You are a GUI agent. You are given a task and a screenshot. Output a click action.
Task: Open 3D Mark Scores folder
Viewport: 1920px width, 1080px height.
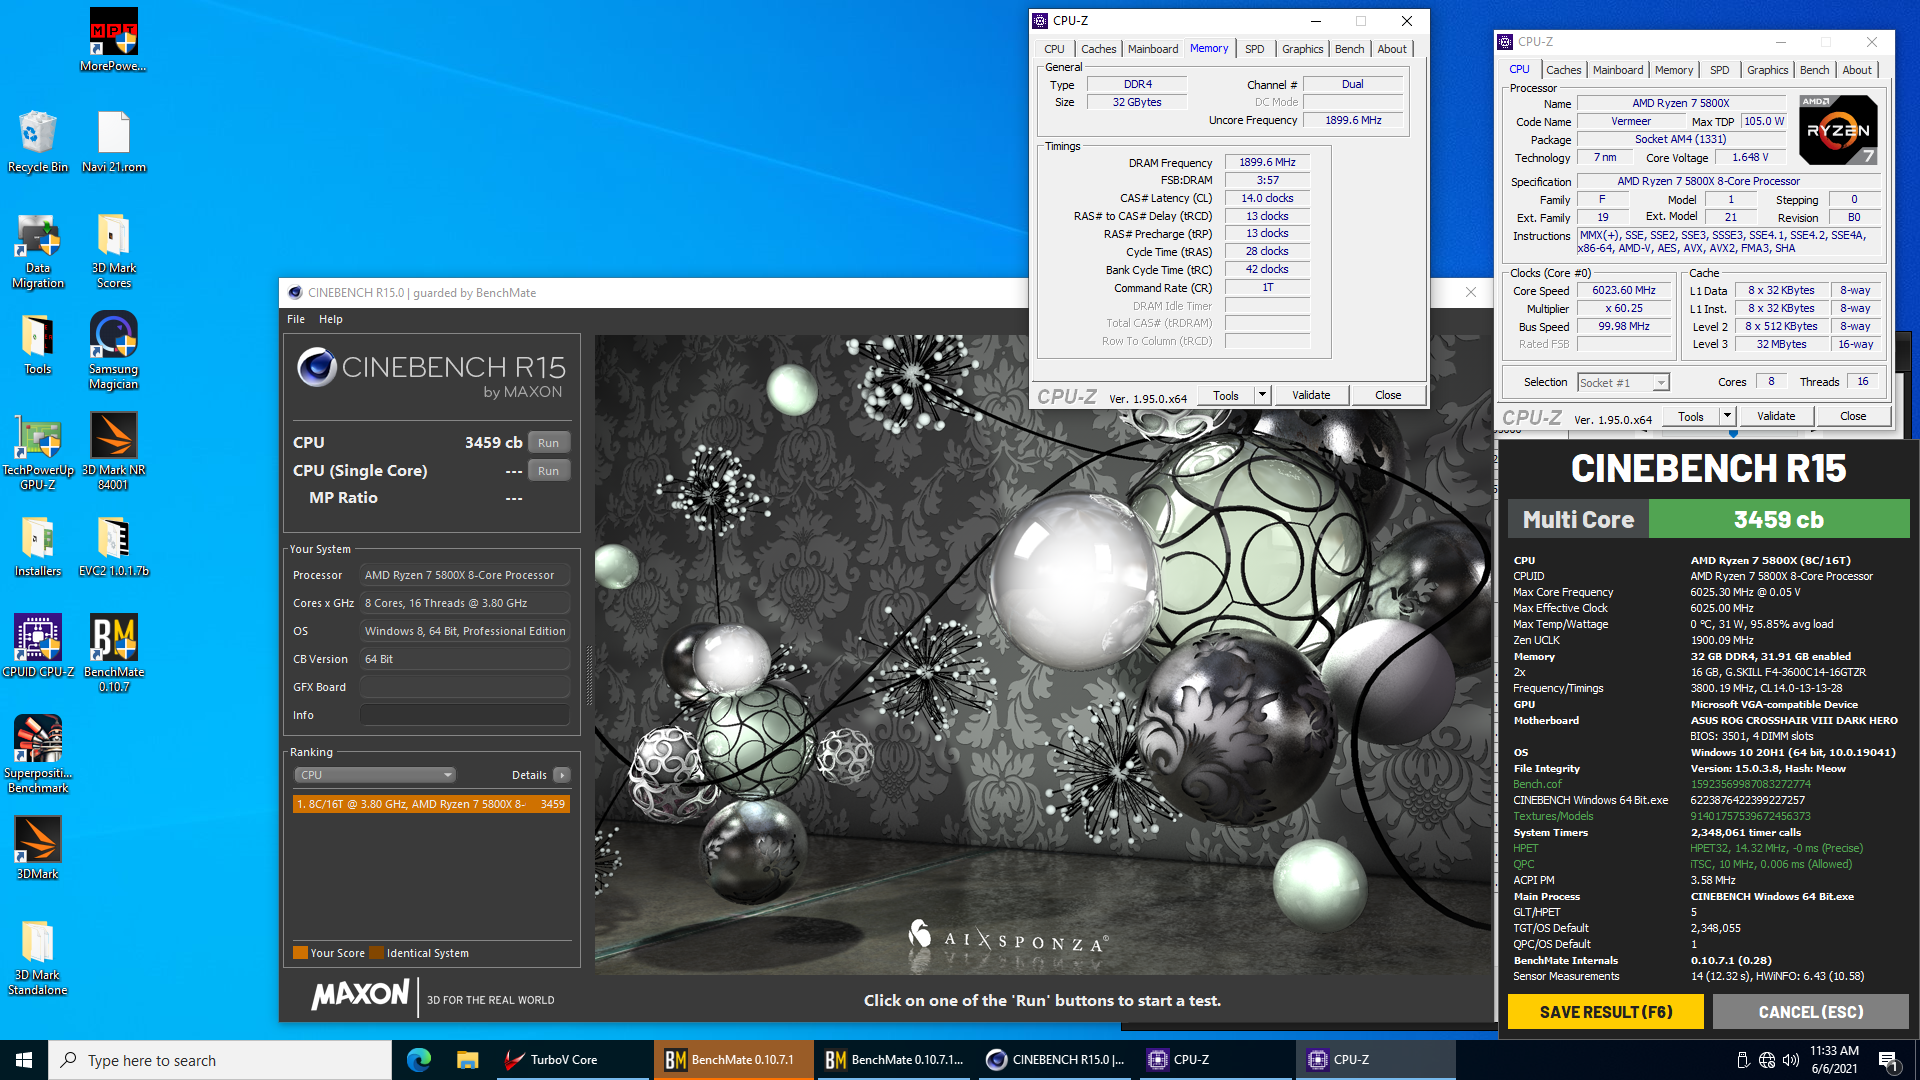[113, 250]
